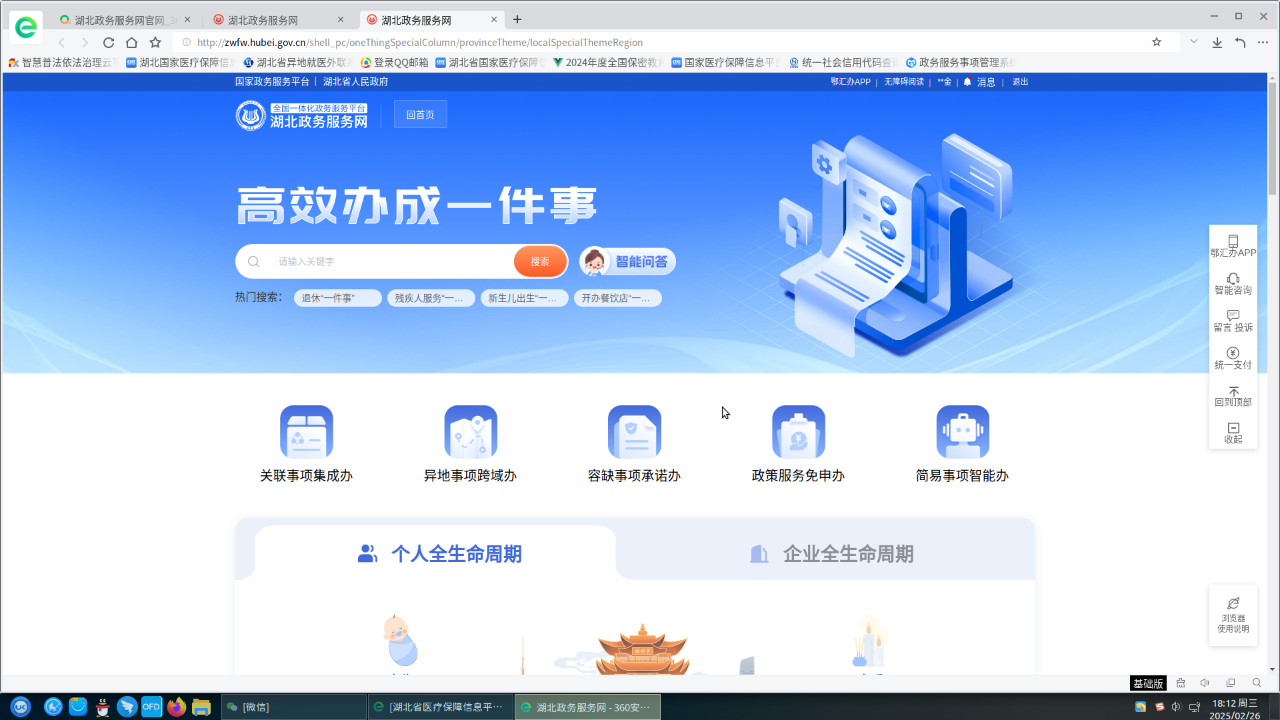The width and height of the screenshot is (1280, 720).
Task: Click 留言投诉 icon in right sidebar
Action: click(1233, 316)
